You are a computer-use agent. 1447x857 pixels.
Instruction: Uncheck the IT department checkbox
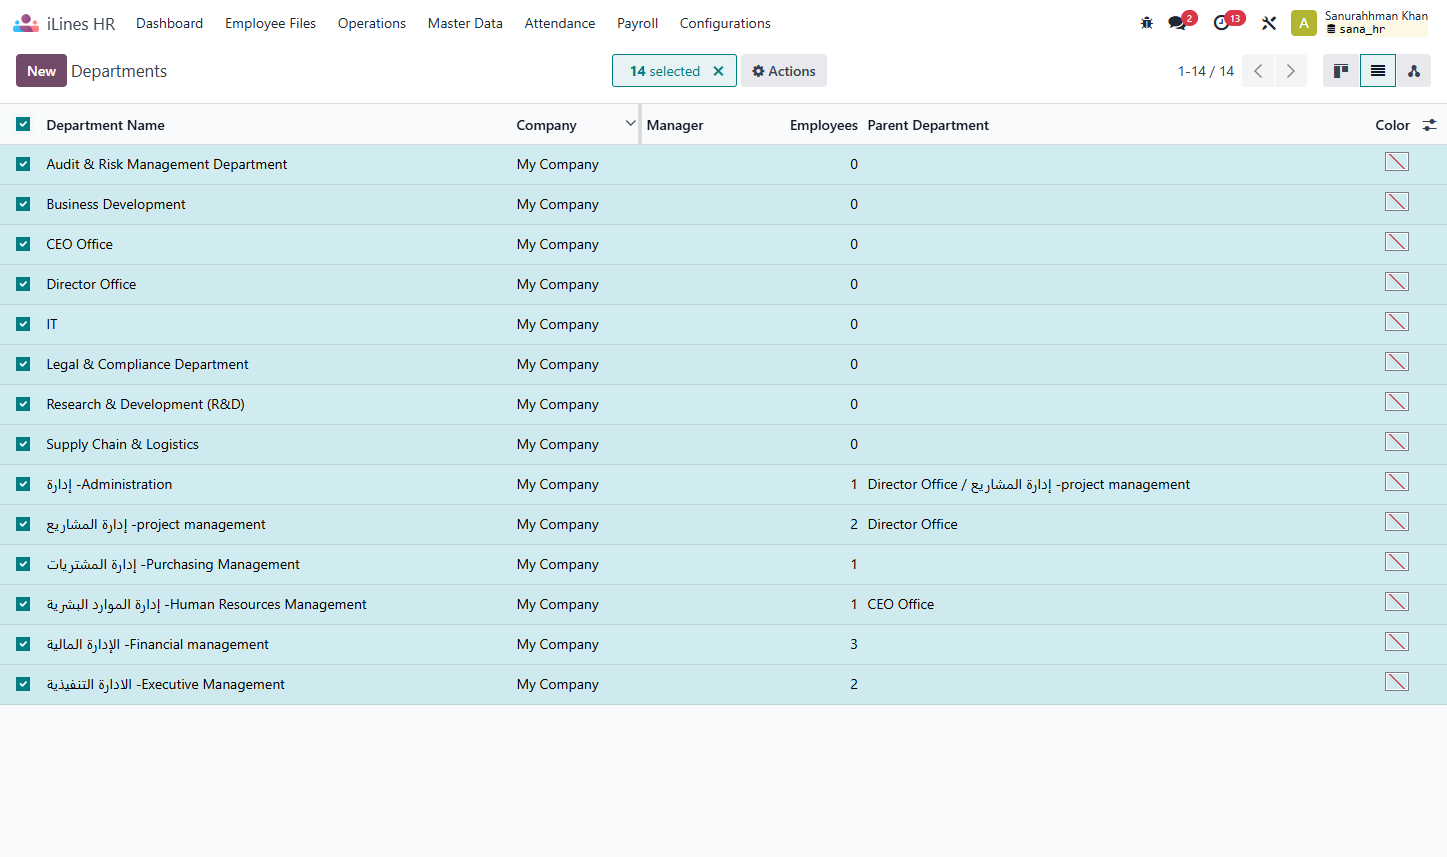23,324
